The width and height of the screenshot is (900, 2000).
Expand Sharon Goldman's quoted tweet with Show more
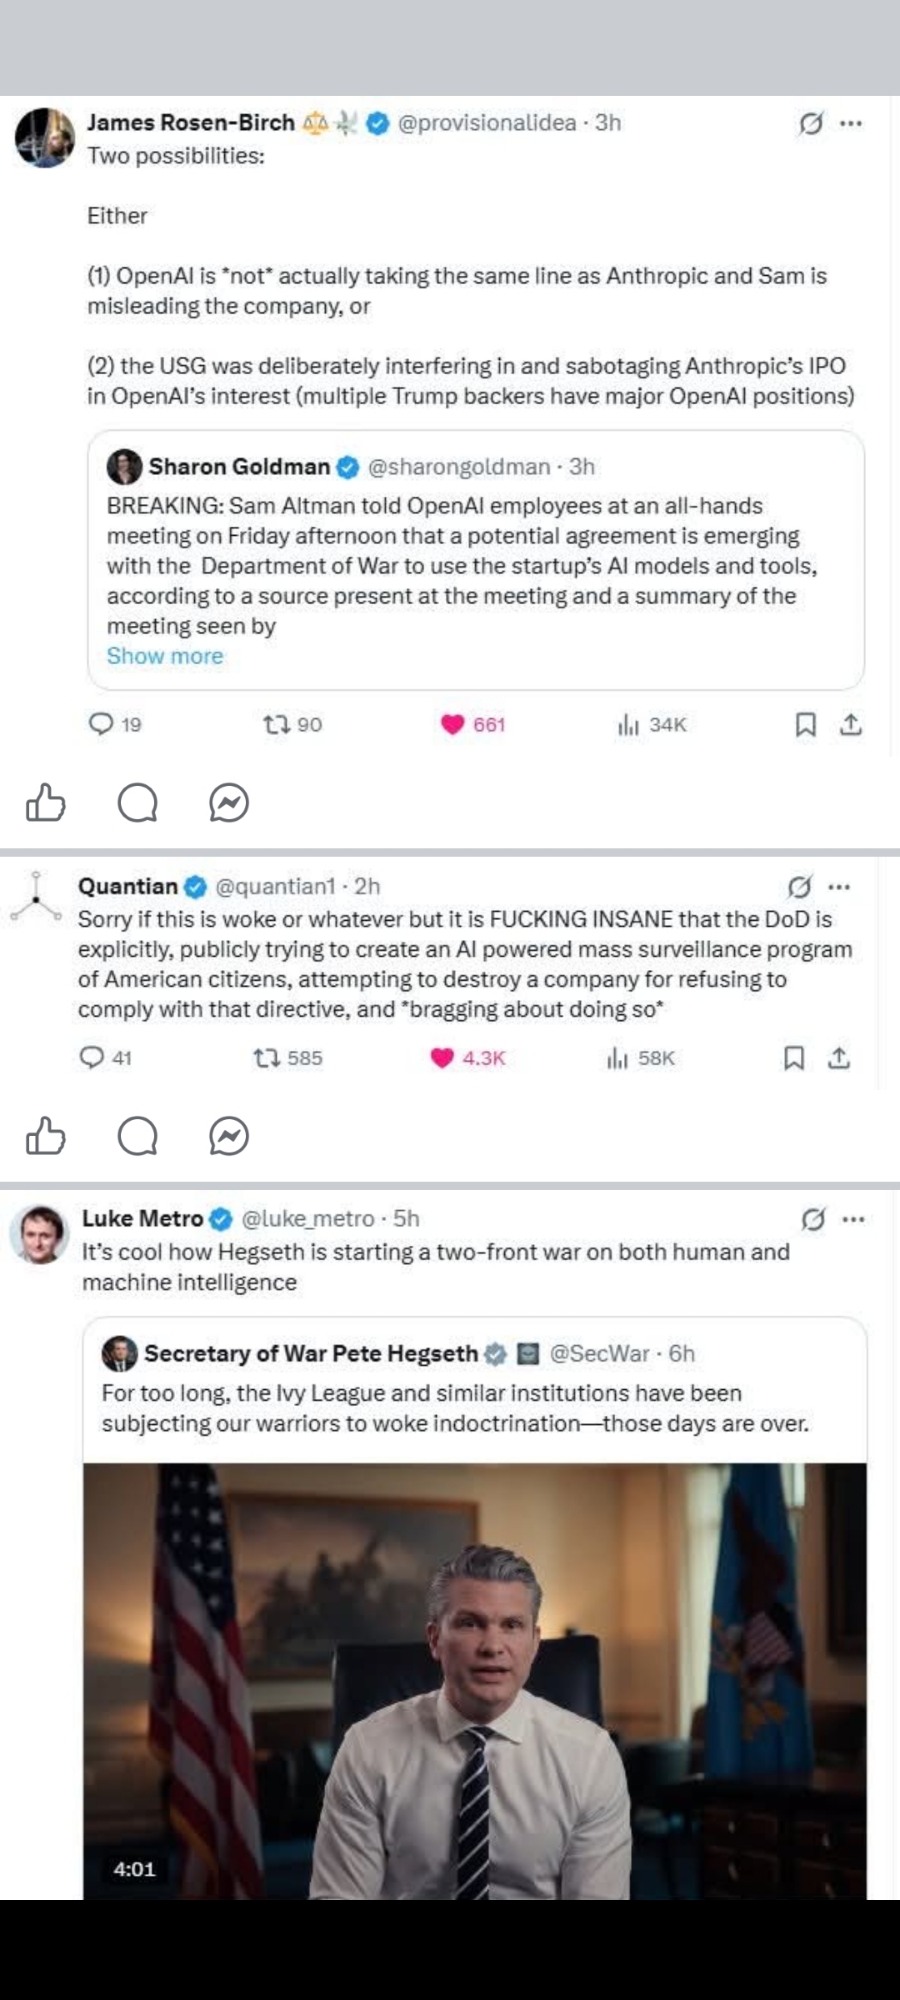[165, 656]
